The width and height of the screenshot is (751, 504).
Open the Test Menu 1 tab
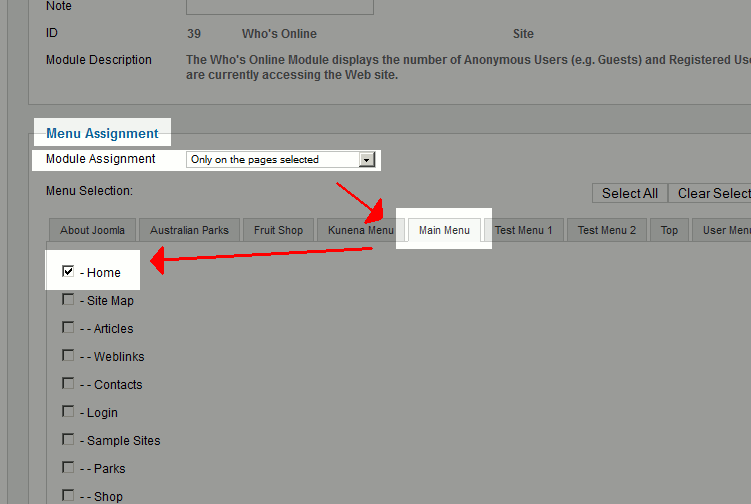[x=523, y=230]
